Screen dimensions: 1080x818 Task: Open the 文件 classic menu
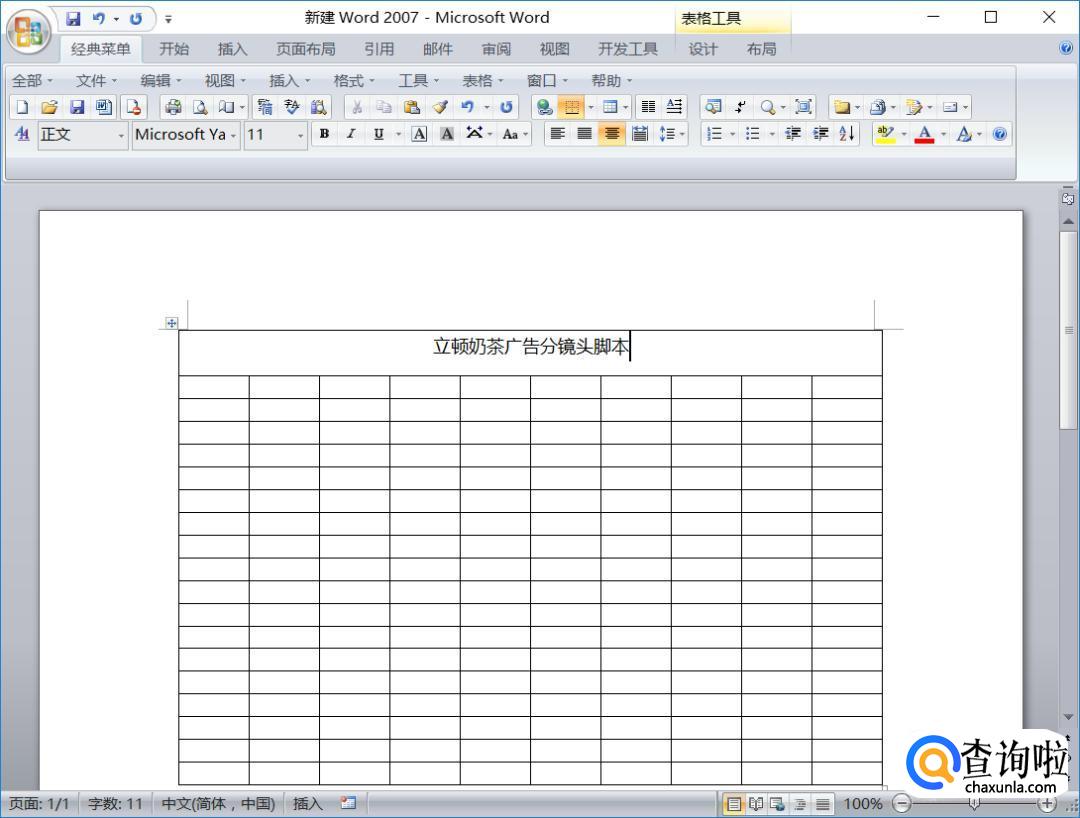(96, 81)
